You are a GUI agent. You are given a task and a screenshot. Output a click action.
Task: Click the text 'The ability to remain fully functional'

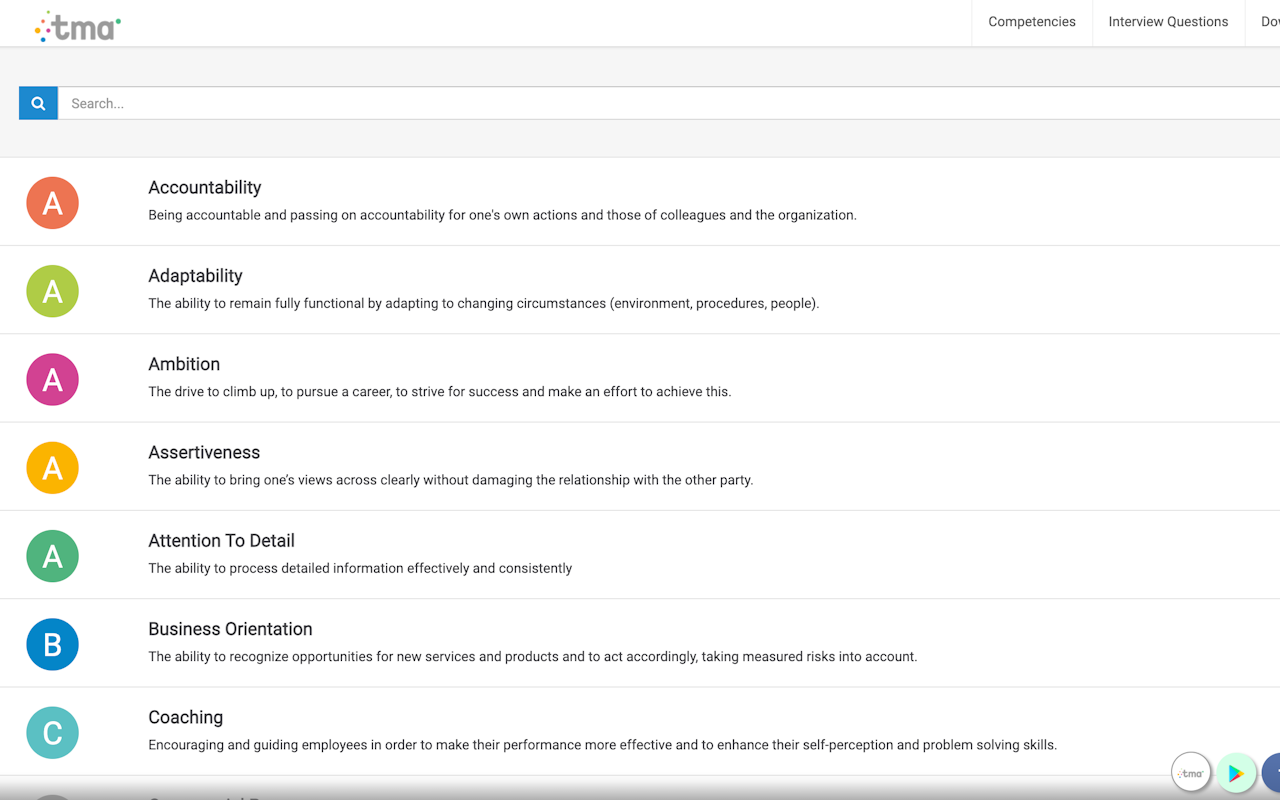click(x=484, y=303)
